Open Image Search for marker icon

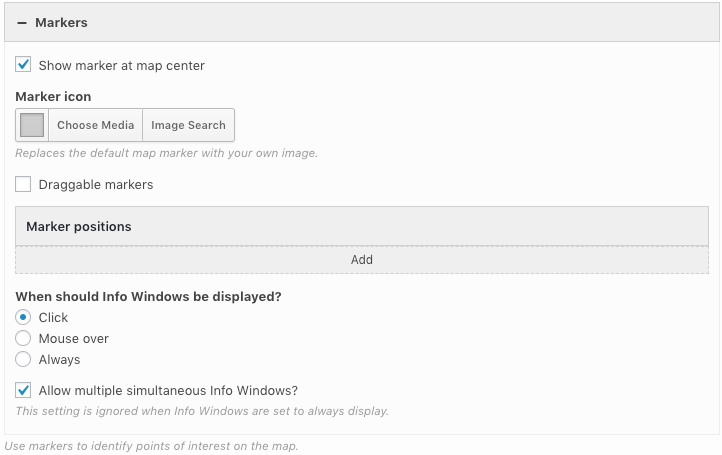(x=188, y=125)
